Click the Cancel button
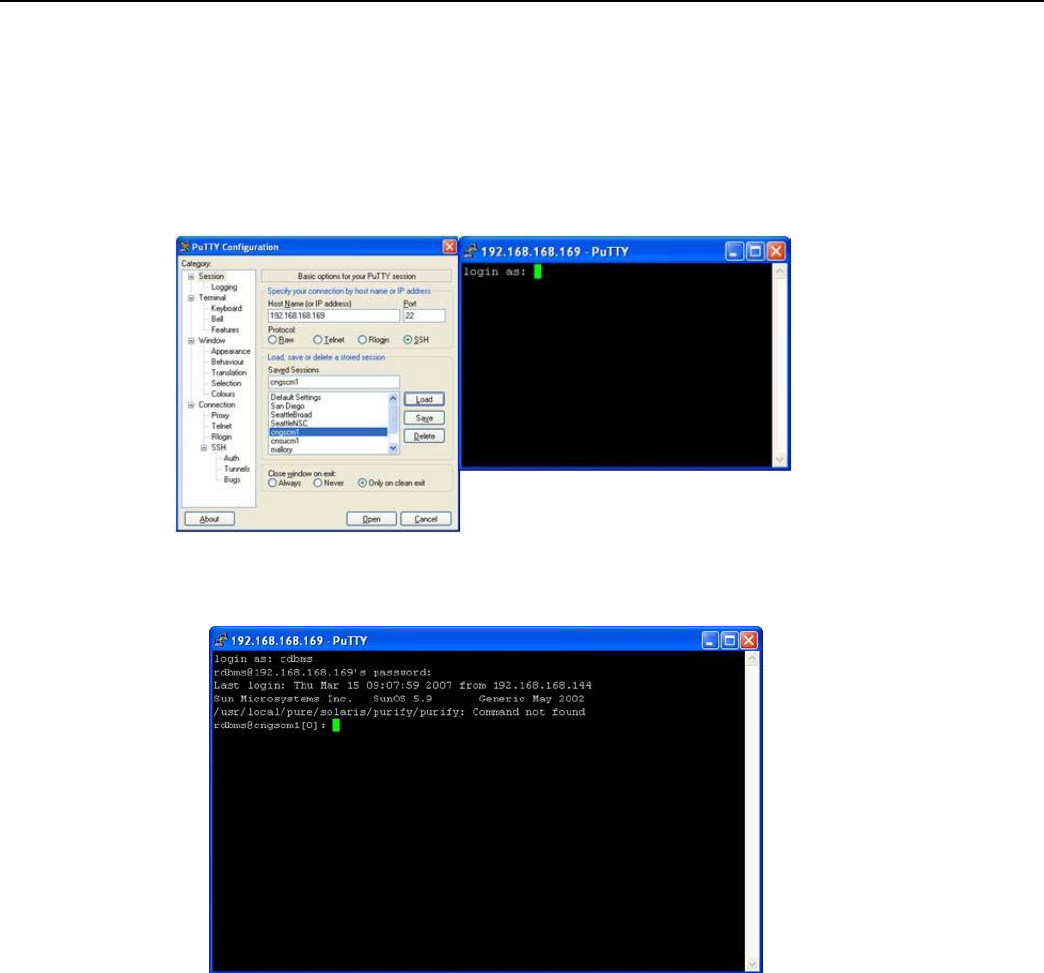 click(425, 519)
